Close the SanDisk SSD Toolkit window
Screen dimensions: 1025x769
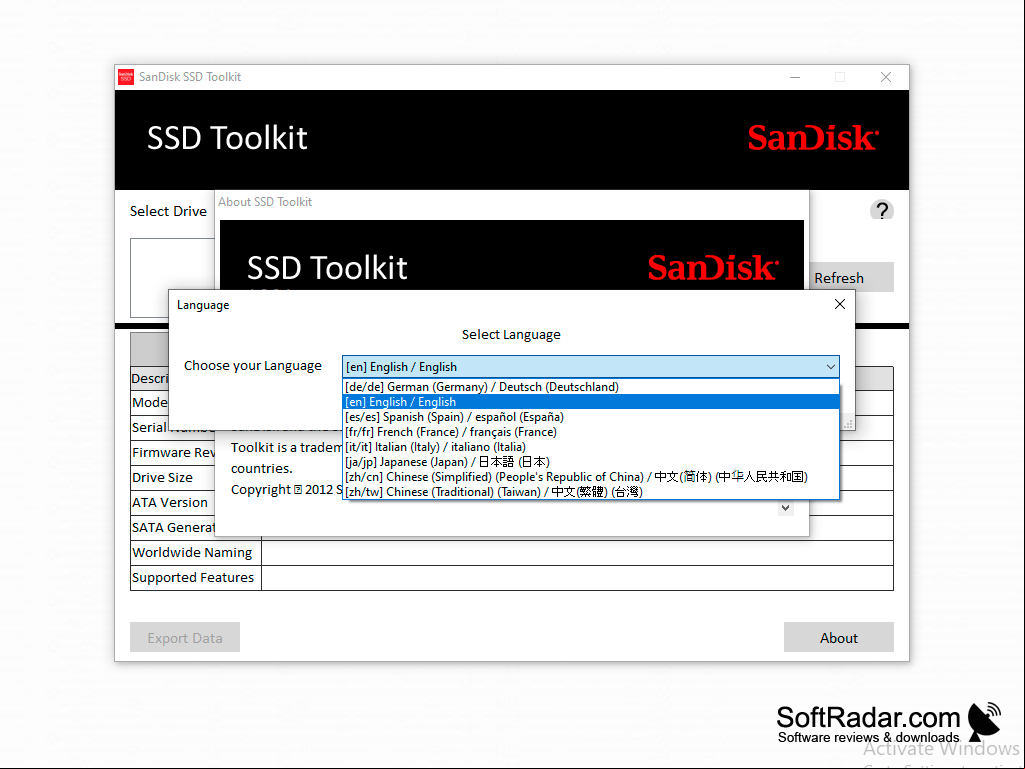coord(886,77)
